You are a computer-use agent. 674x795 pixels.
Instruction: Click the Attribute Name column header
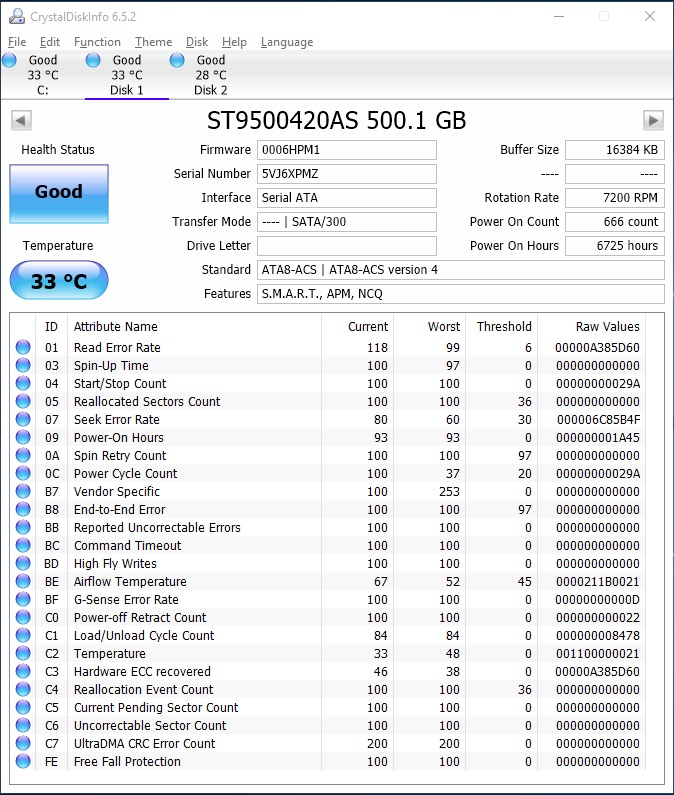click(116, 327)
